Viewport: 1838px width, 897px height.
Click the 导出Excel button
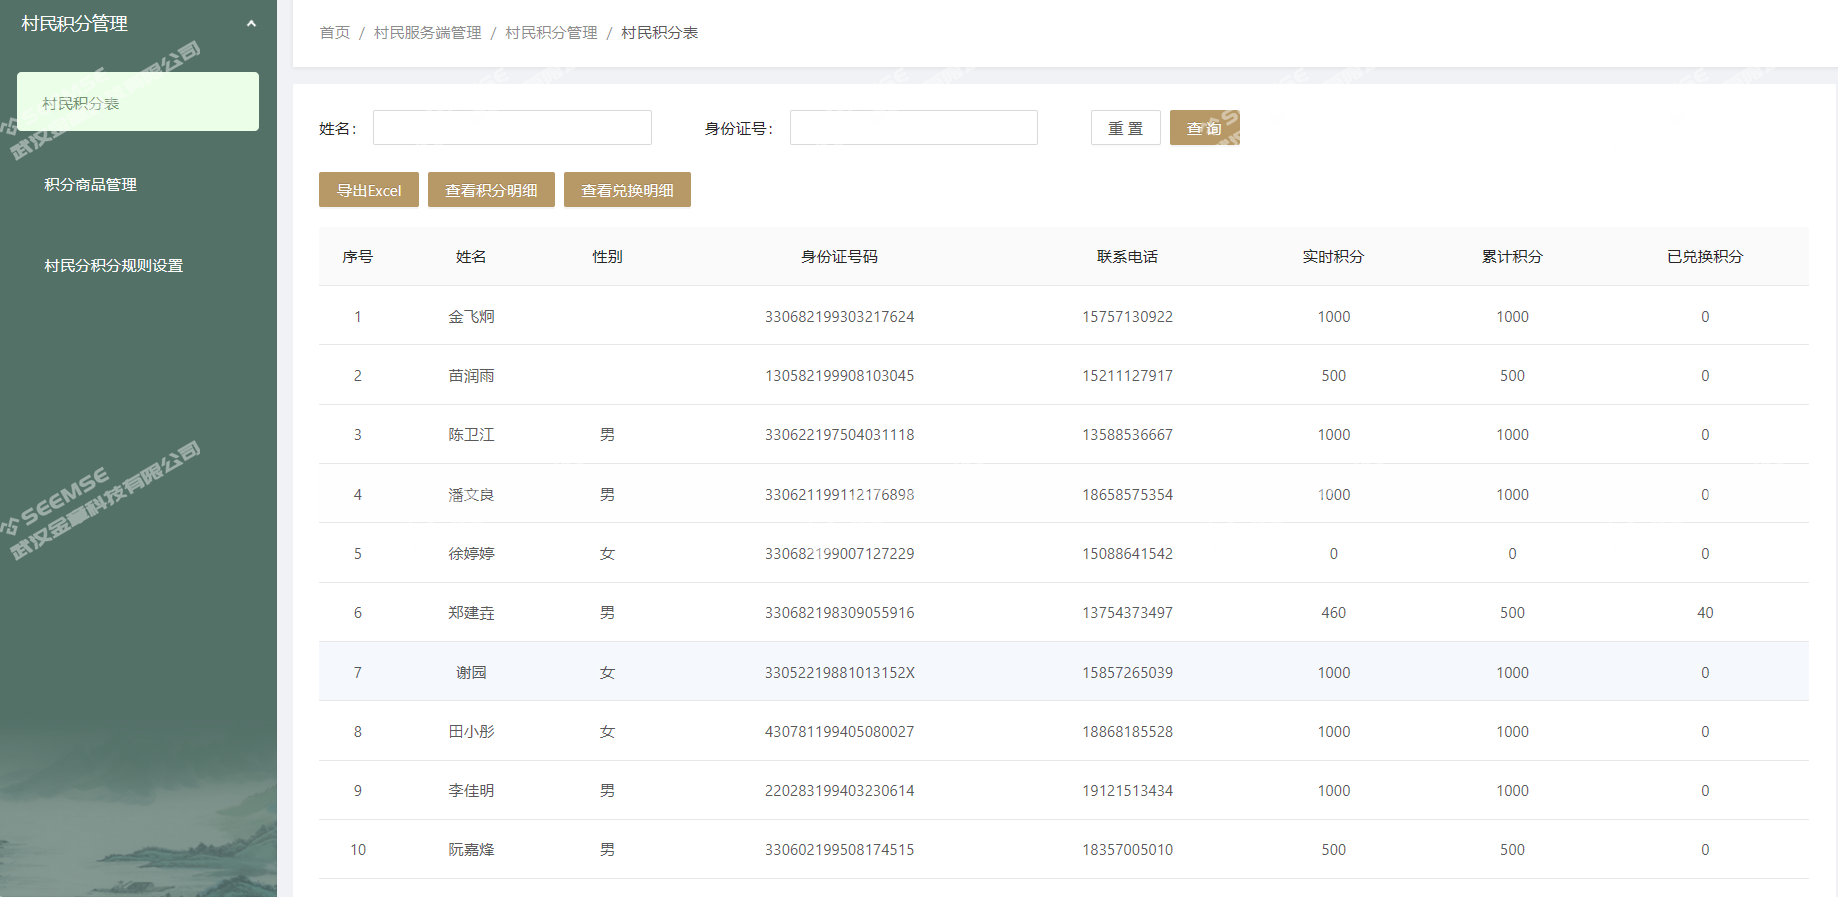click(x=368, y=190)
